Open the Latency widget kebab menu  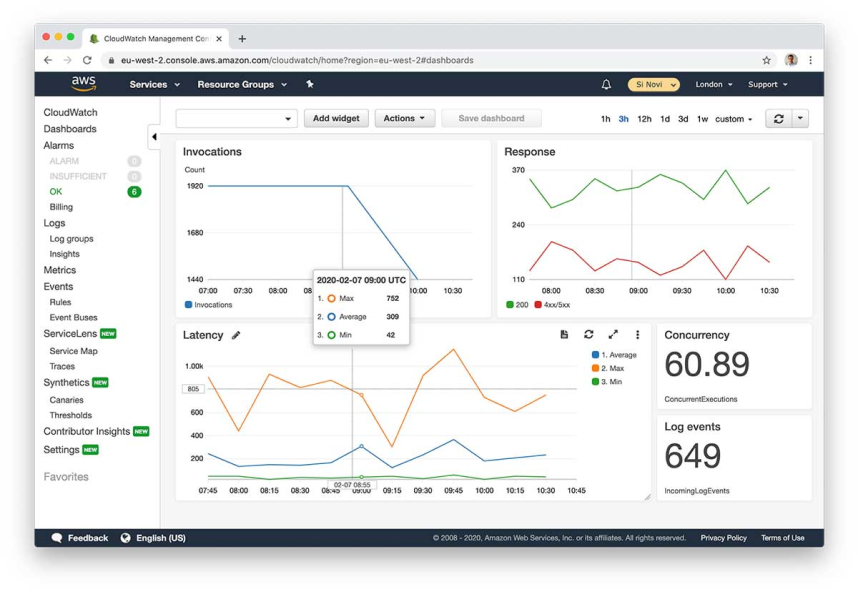click(x=637, y=335)
